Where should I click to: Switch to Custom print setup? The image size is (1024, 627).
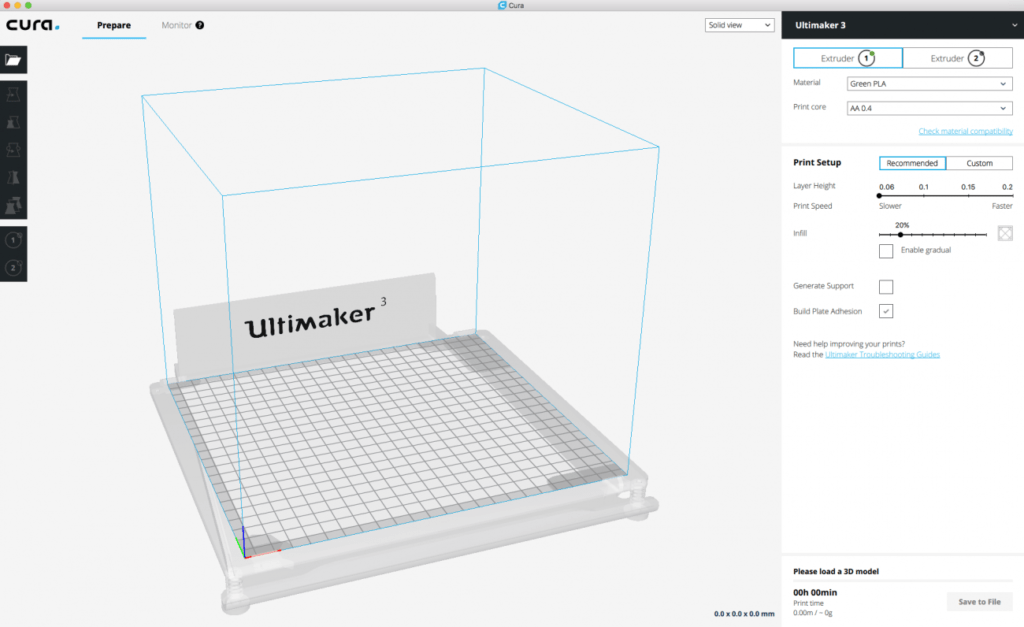click(x=980, y=162)
